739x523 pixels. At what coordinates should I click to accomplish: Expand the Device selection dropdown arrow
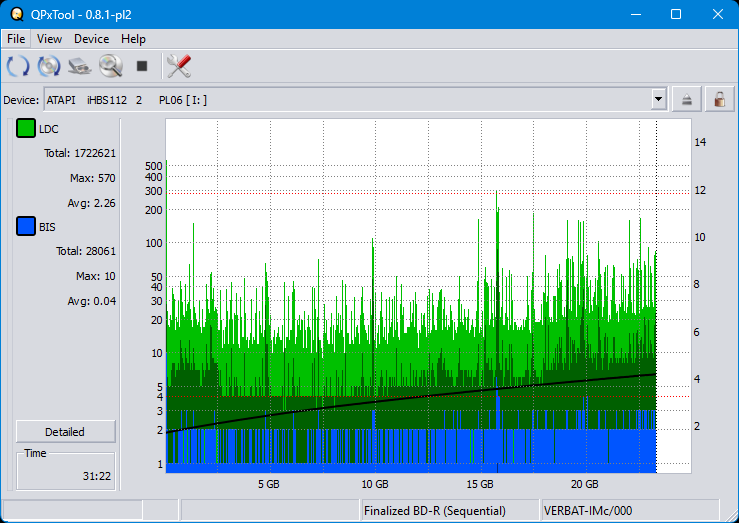pos(658,99)
